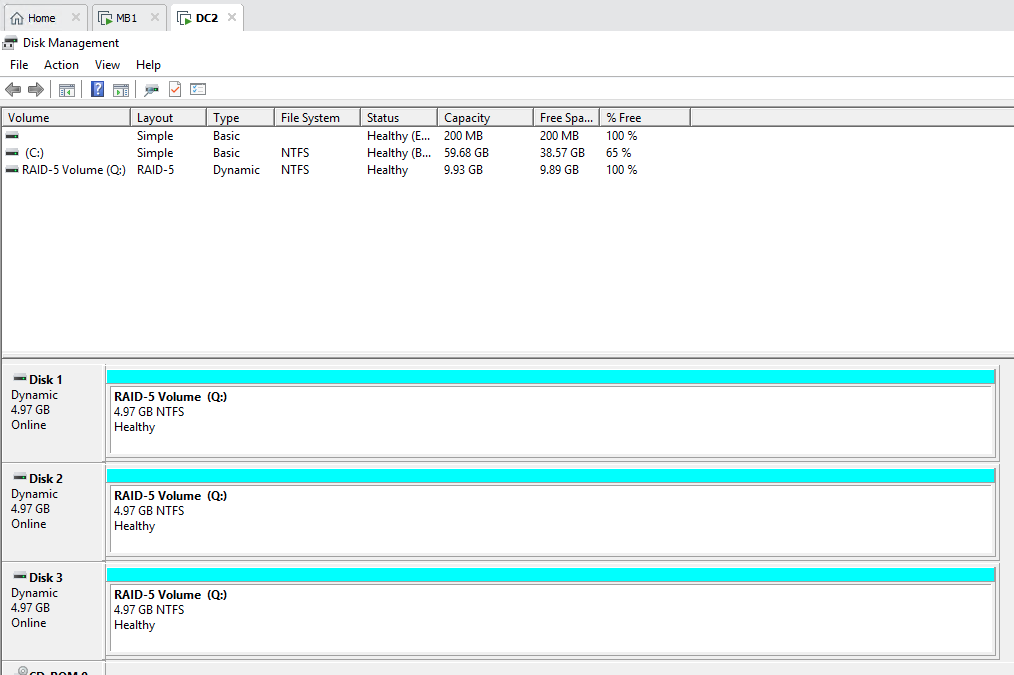Sort by the Volume column header
1014x675 pixels.
66,118
